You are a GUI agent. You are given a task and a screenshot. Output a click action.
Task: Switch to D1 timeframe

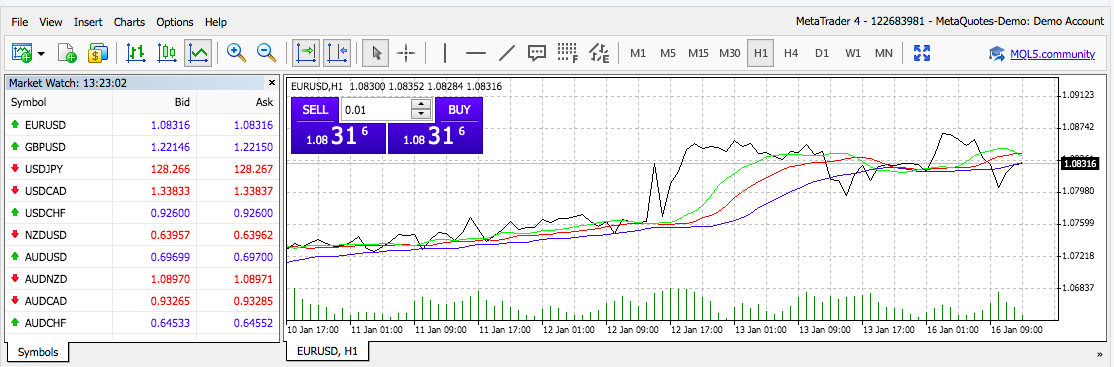click(822, 53)
